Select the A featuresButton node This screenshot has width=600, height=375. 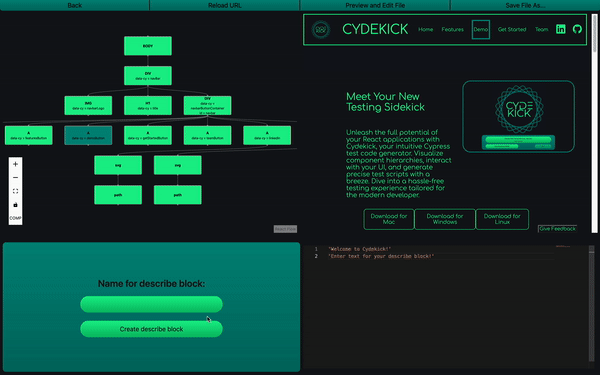click(29, 135)
